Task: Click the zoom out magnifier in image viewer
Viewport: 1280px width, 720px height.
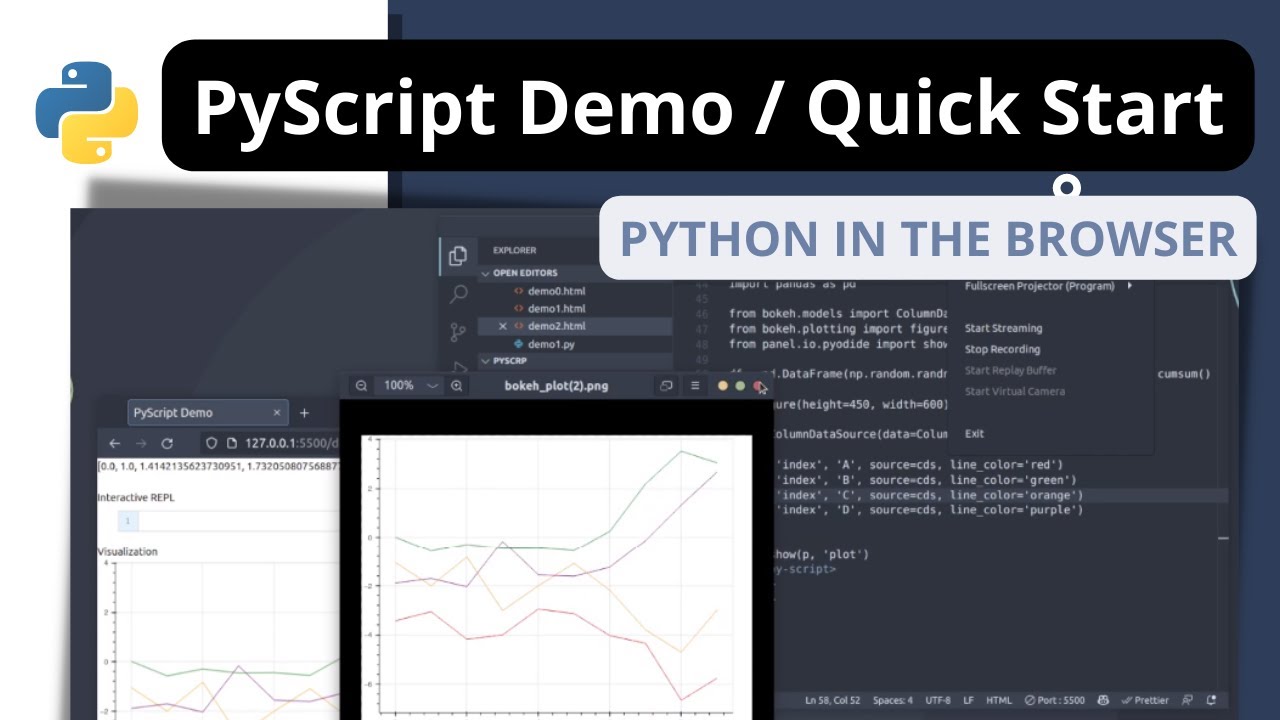Action: (361, 385)
